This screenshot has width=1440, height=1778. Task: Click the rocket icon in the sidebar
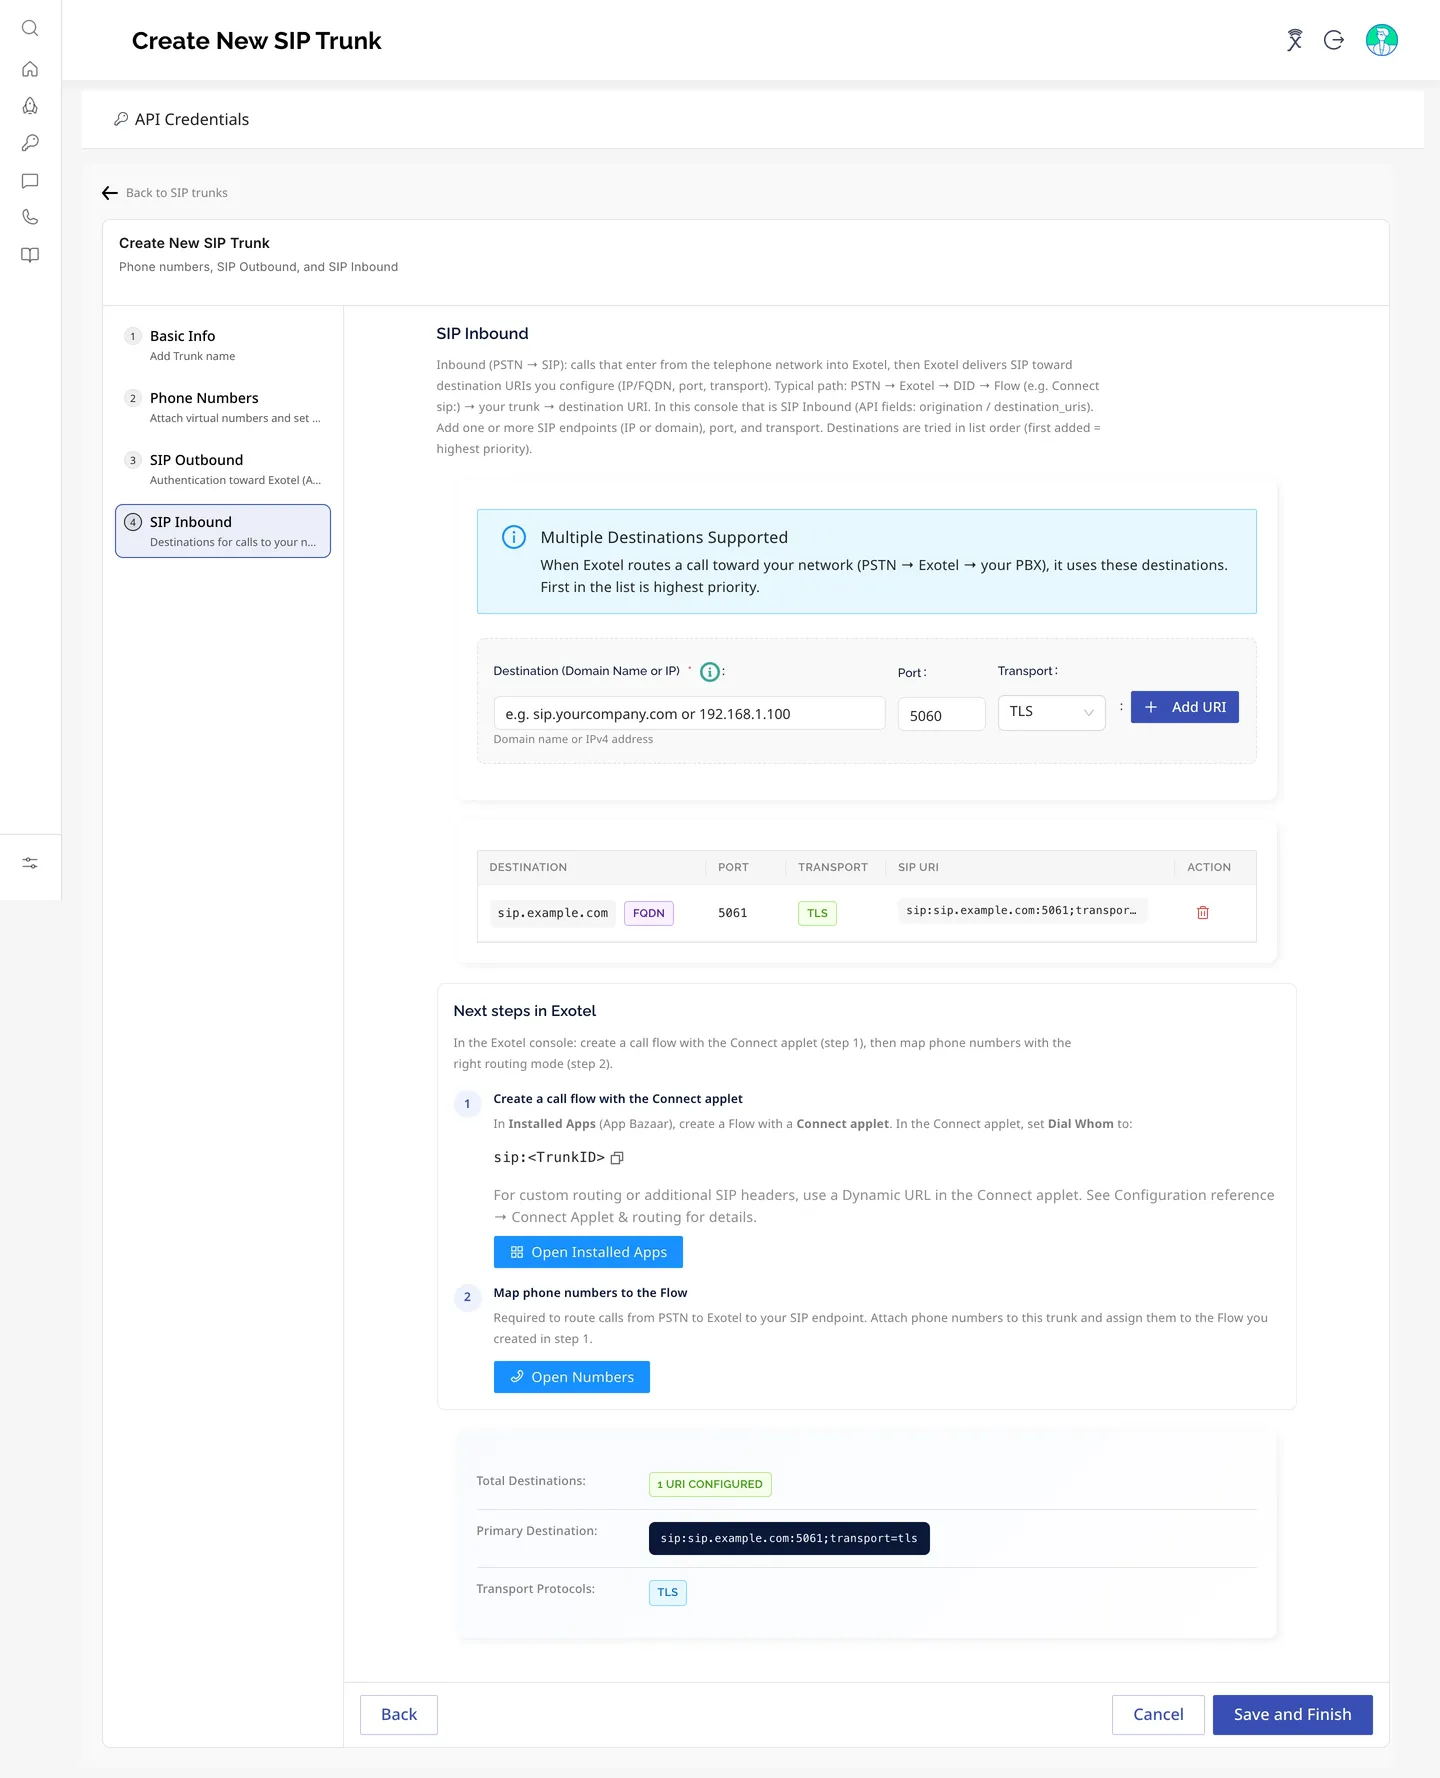30,106
